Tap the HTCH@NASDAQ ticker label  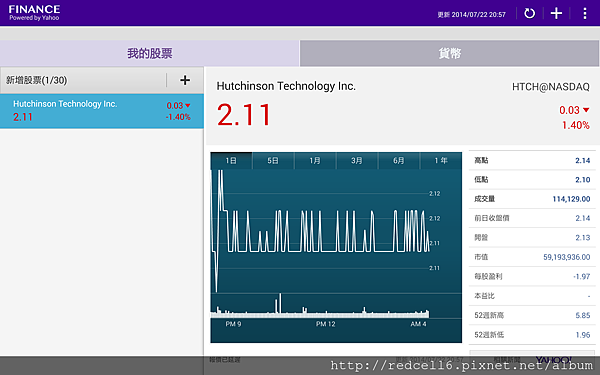pos(551,87)
